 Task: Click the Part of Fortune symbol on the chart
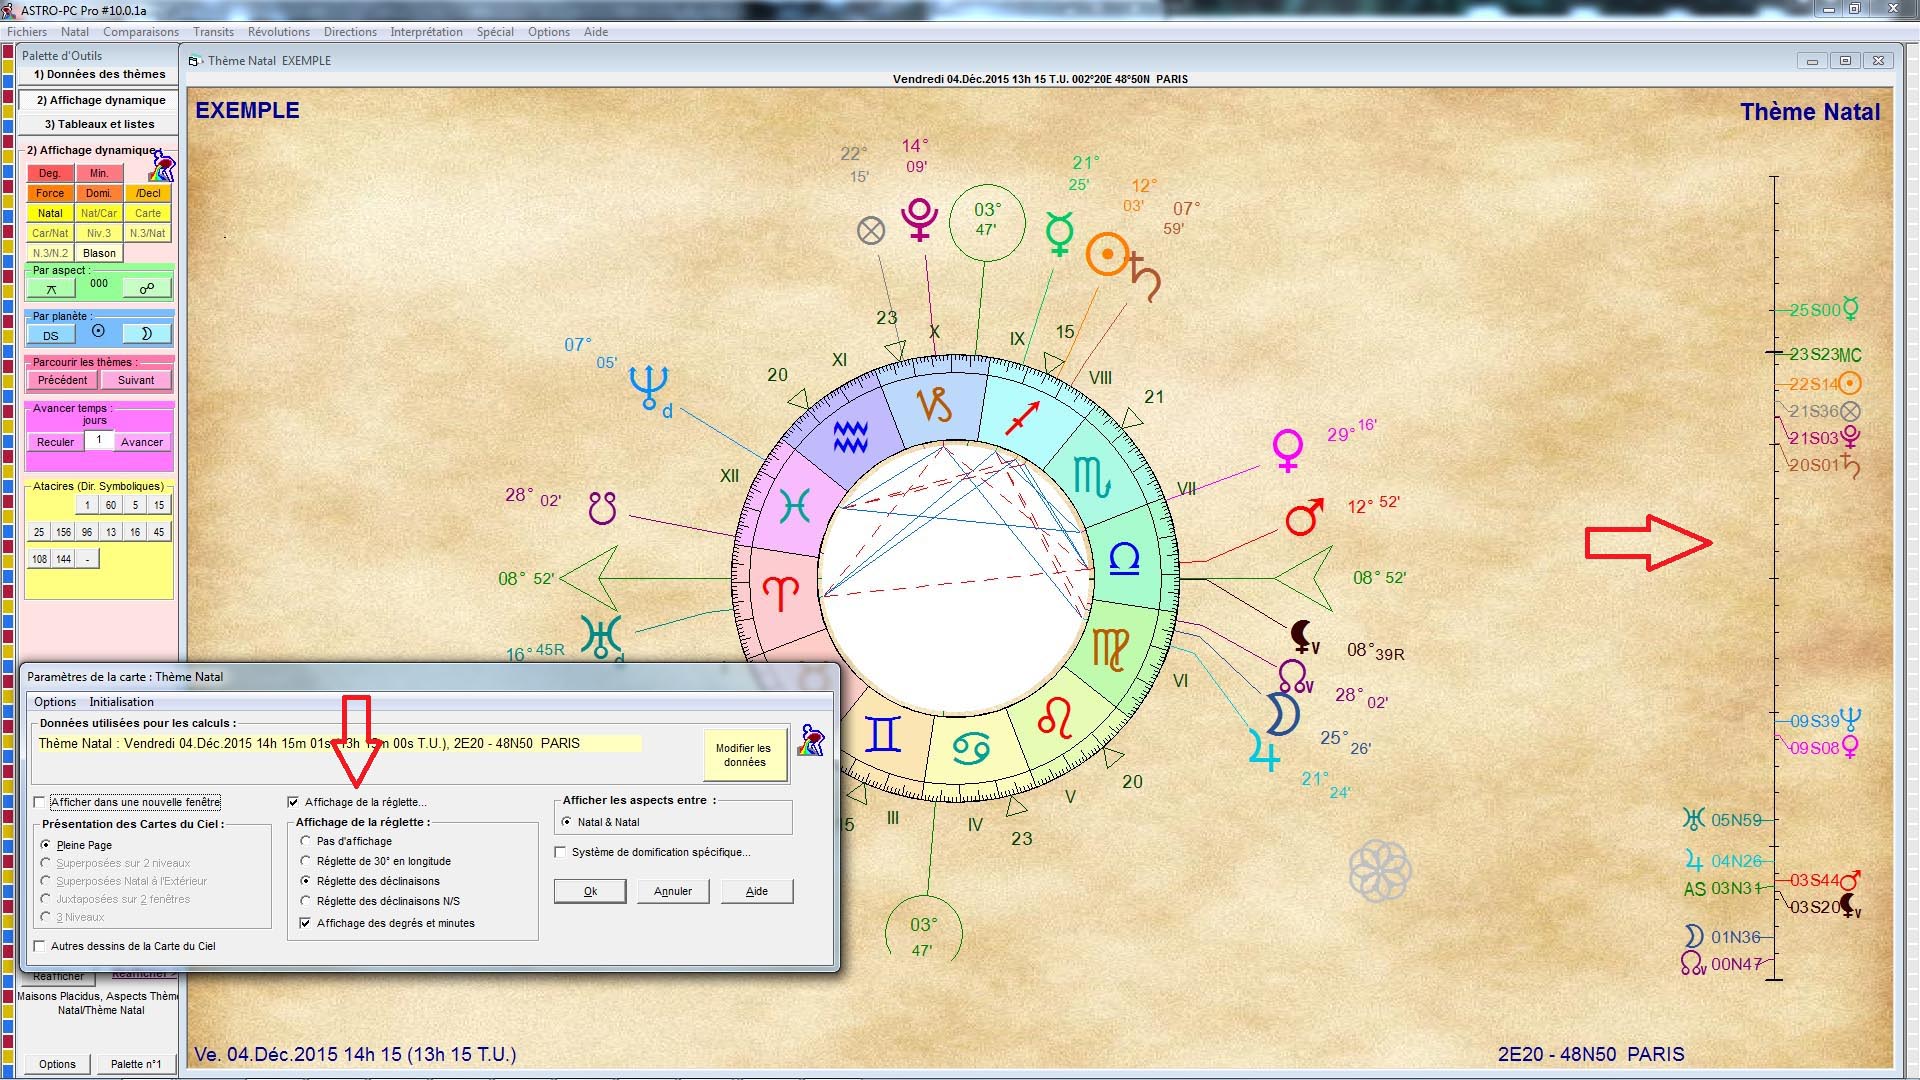(871, 231)
